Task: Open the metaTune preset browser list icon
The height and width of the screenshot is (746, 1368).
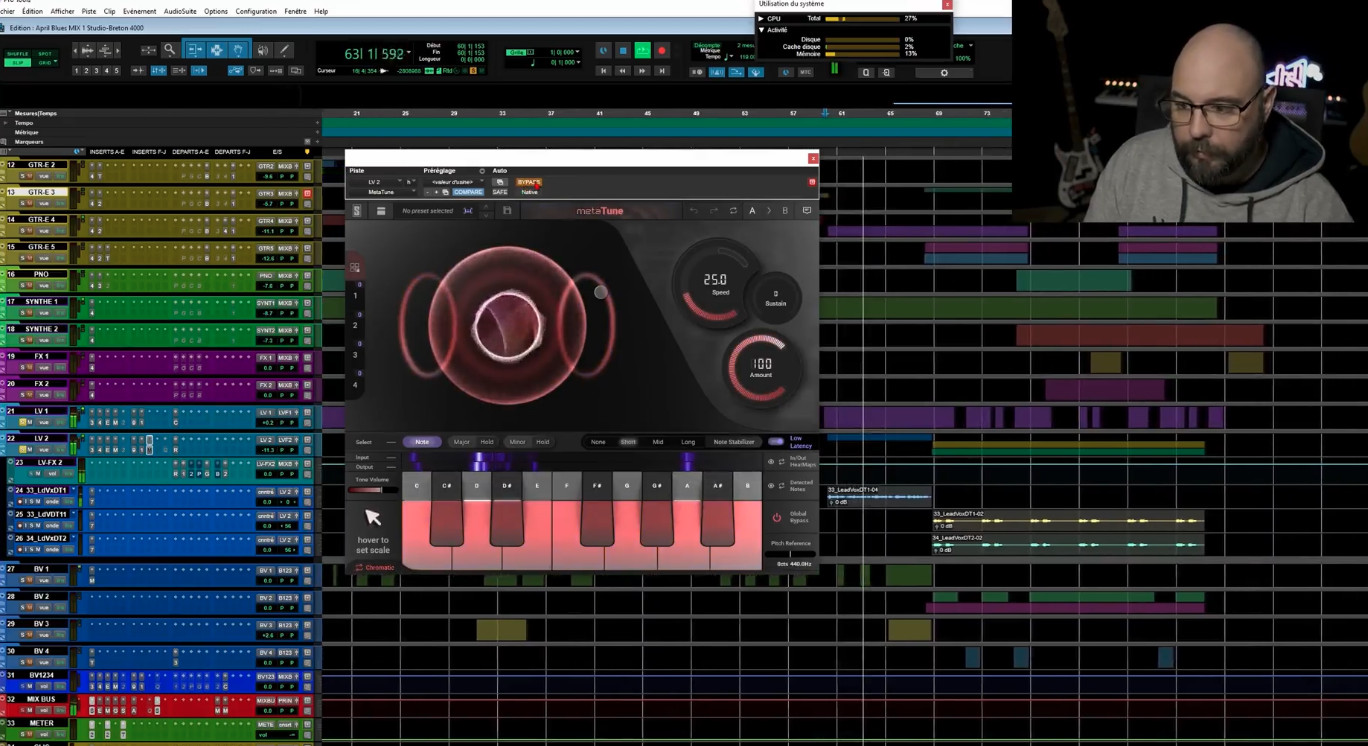Action: tap(381, 211)
